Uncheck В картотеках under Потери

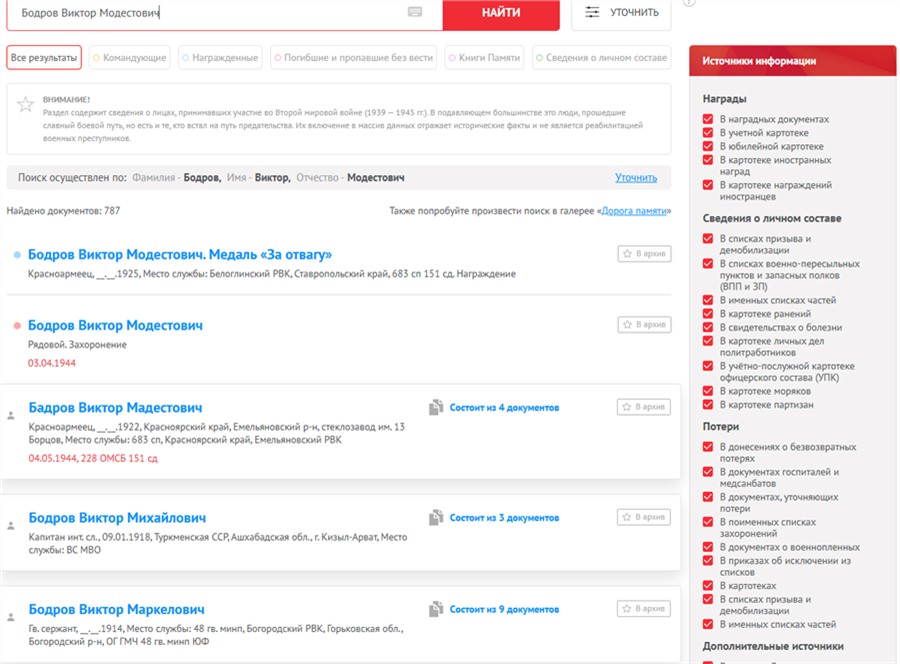pyautogui.click(x=708, y=585)
